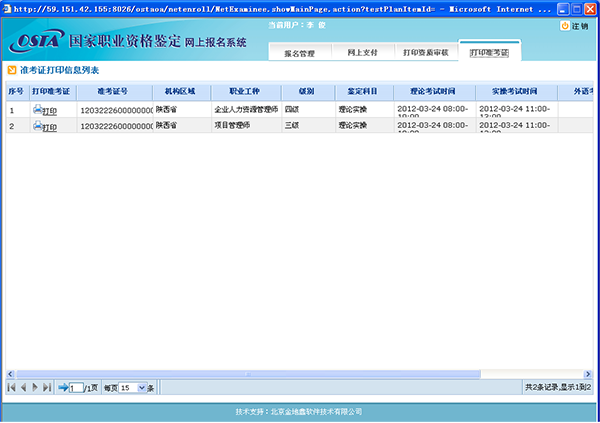Viewport: 600px width, 423px height.
Task: Click the 打印 link for 项目管理师
Action: click(x=50, y=127)
